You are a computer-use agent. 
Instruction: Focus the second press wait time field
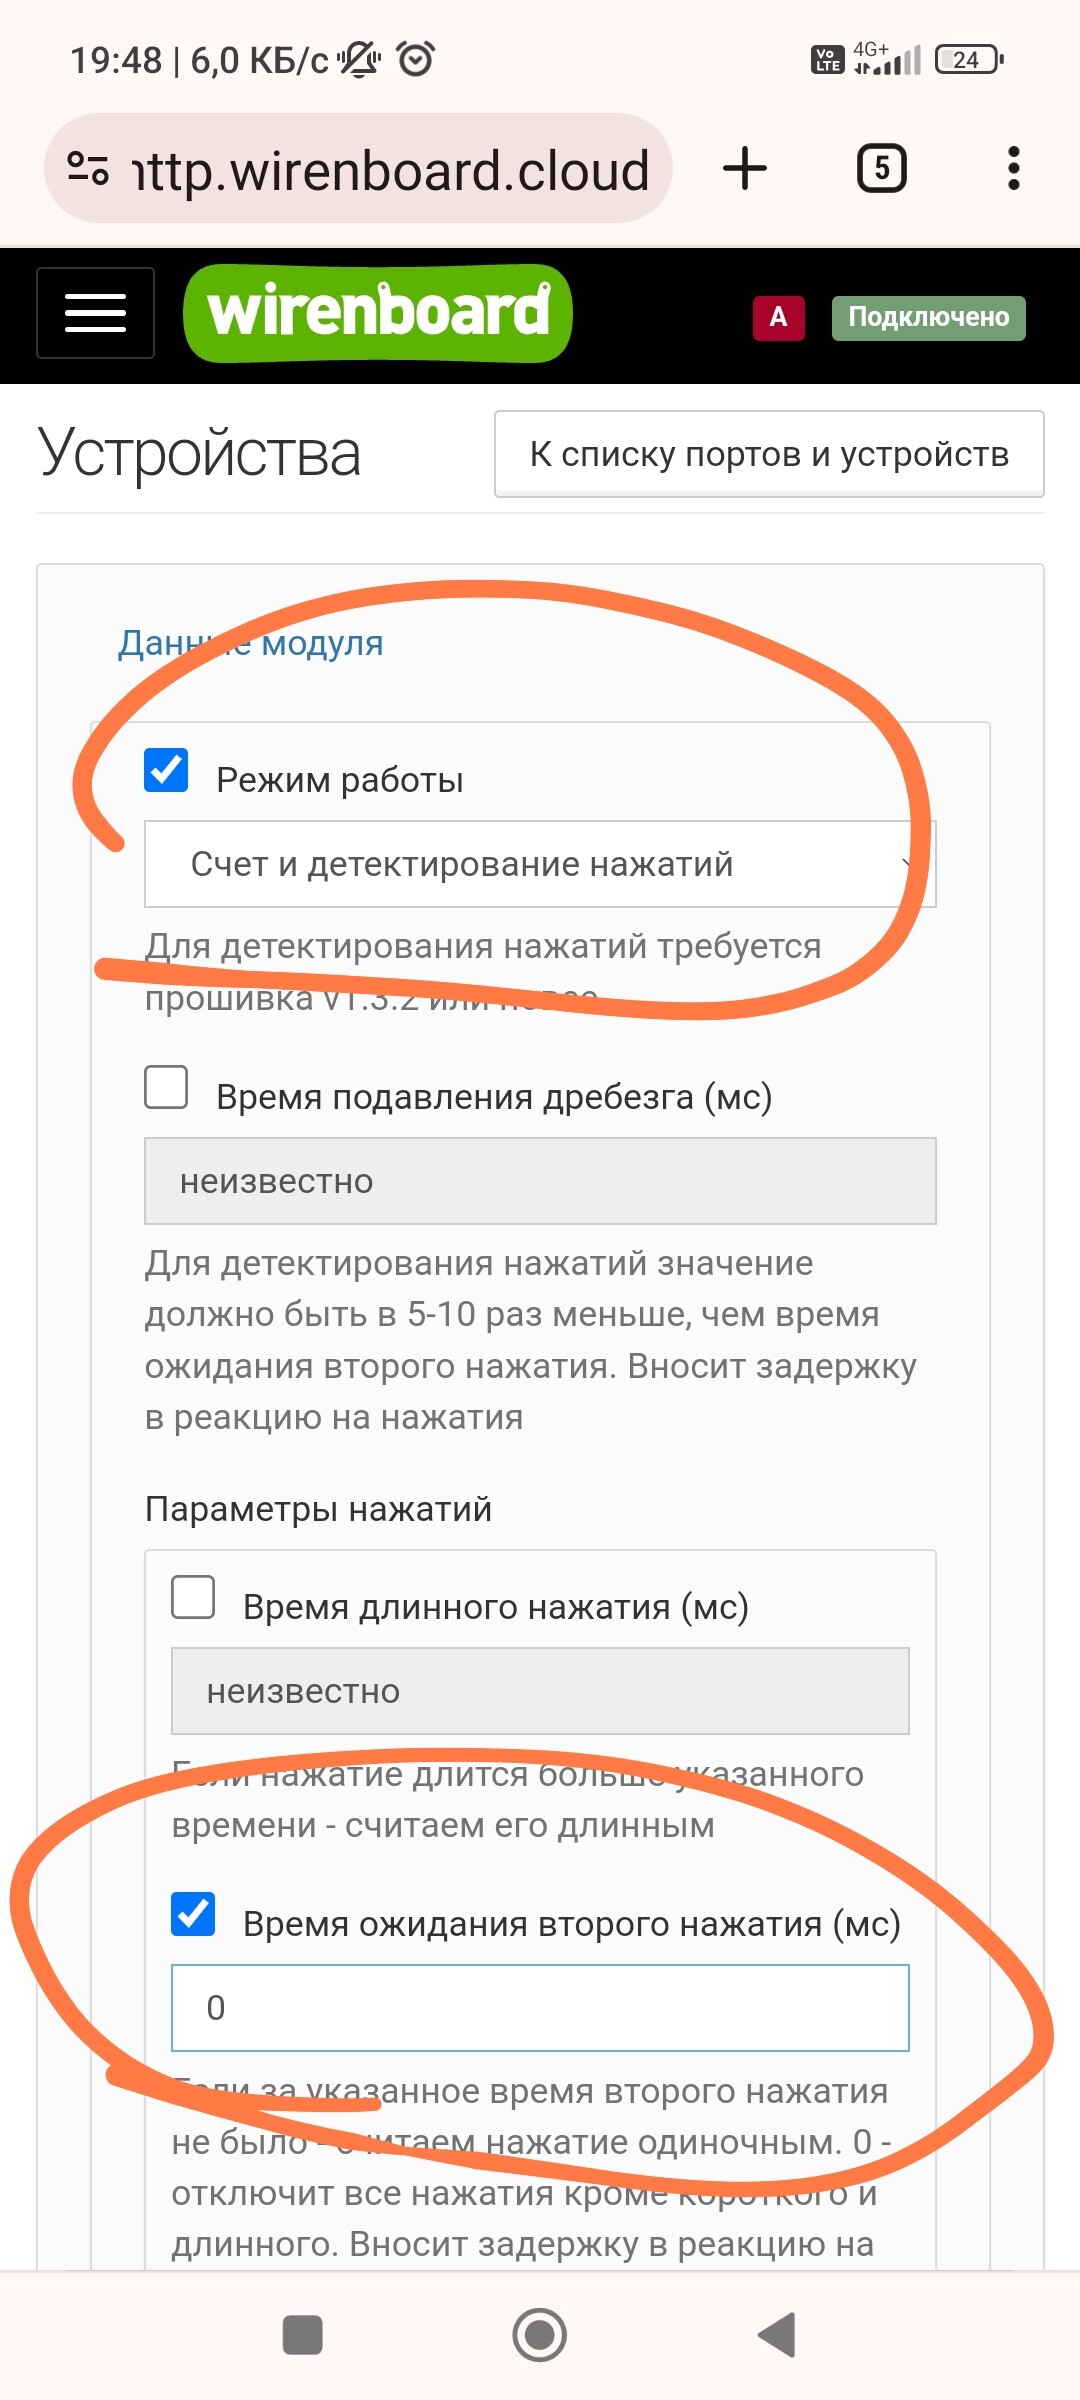(540, 2008)
